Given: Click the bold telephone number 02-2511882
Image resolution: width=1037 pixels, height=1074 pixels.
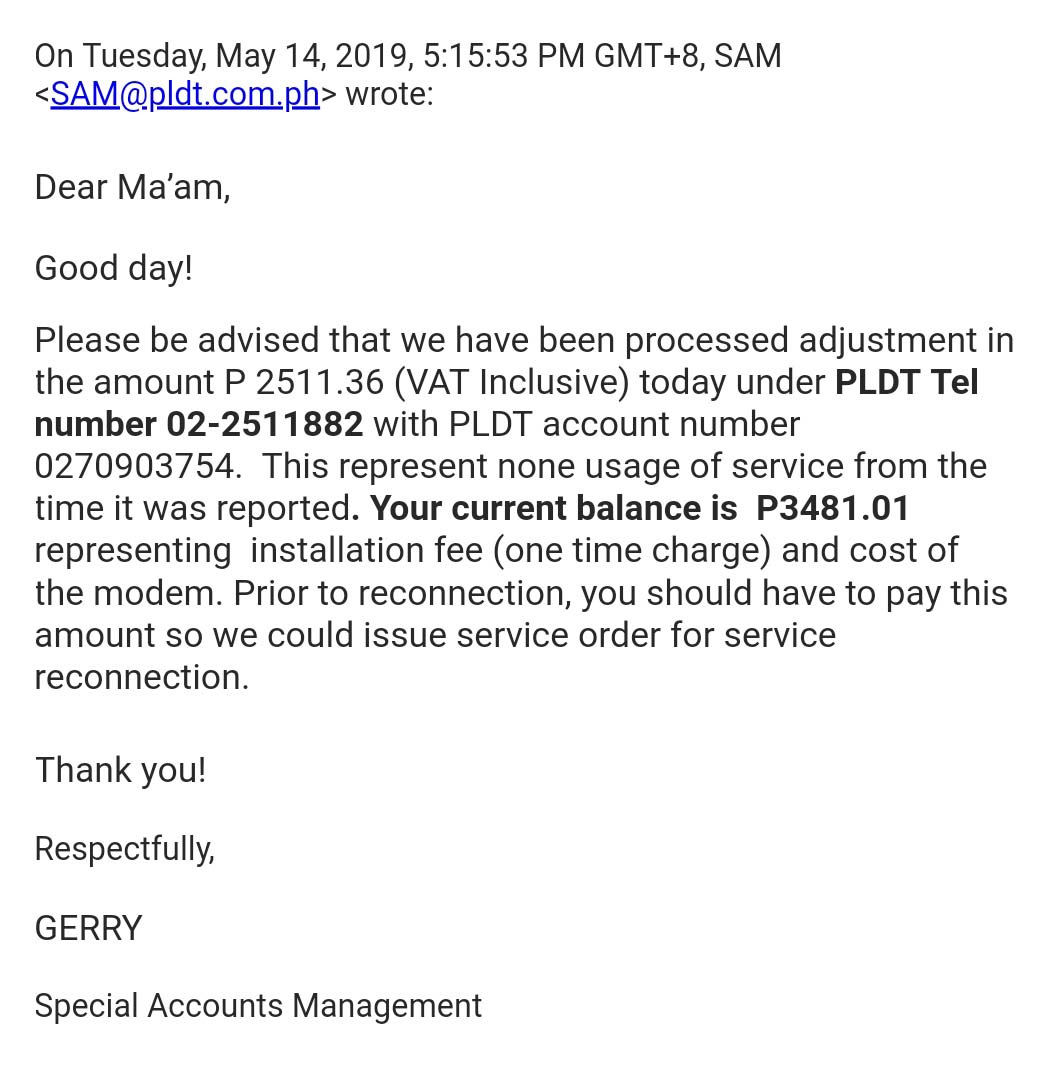Looking at the screenshot, I should click(x=264, y=424).
